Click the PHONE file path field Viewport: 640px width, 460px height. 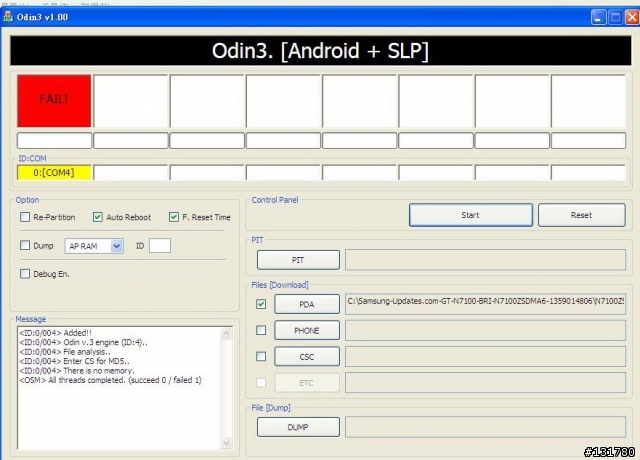point(485,330)
